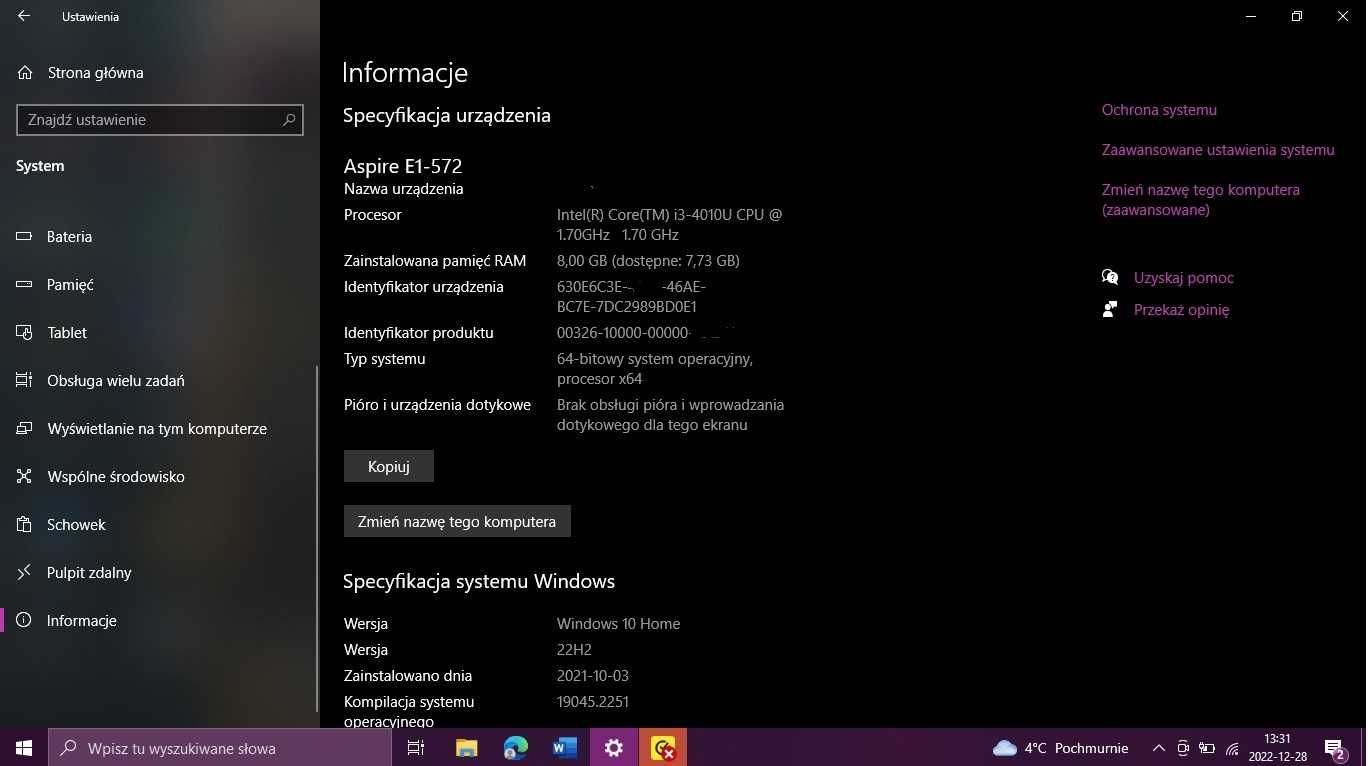Open Ochrona systemu link
This screenshot has width=1368, height=766.
point(1159,110)
